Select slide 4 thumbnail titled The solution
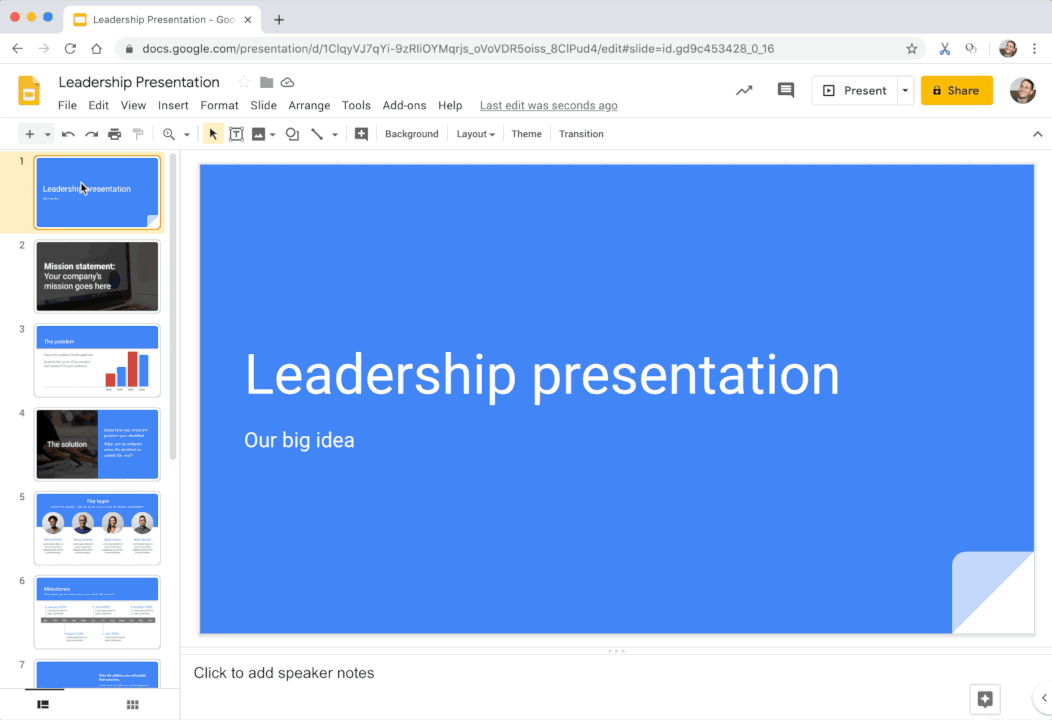The height and width of the screenshot is (720, 1052). coord(97,443)
